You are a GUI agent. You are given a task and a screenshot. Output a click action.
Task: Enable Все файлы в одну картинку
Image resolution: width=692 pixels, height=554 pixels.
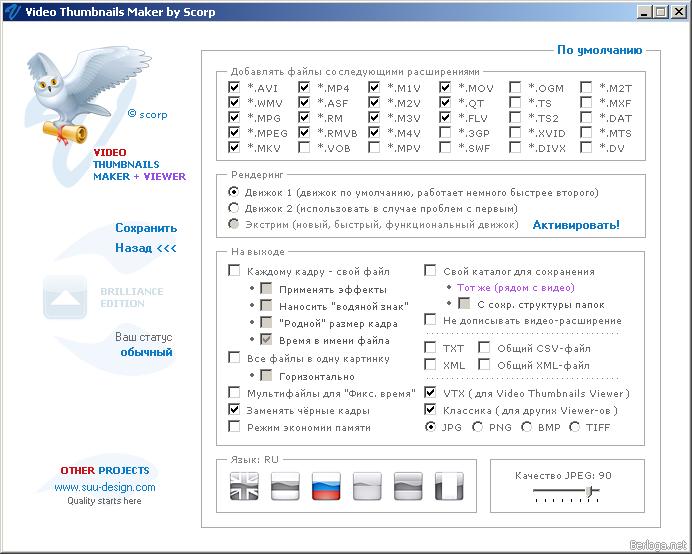click(x=234, y=357)
